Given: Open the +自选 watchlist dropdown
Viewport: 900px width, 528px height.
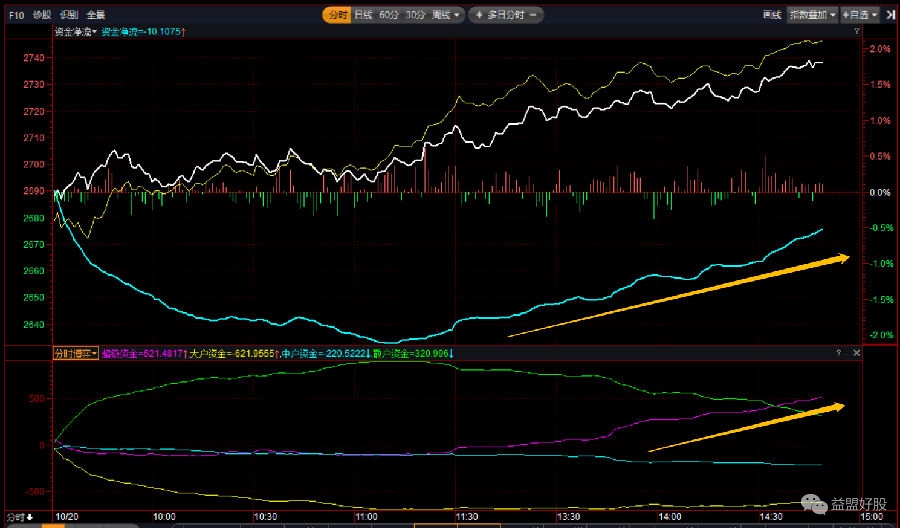Looking at the screenshot, I should point(859,15).
